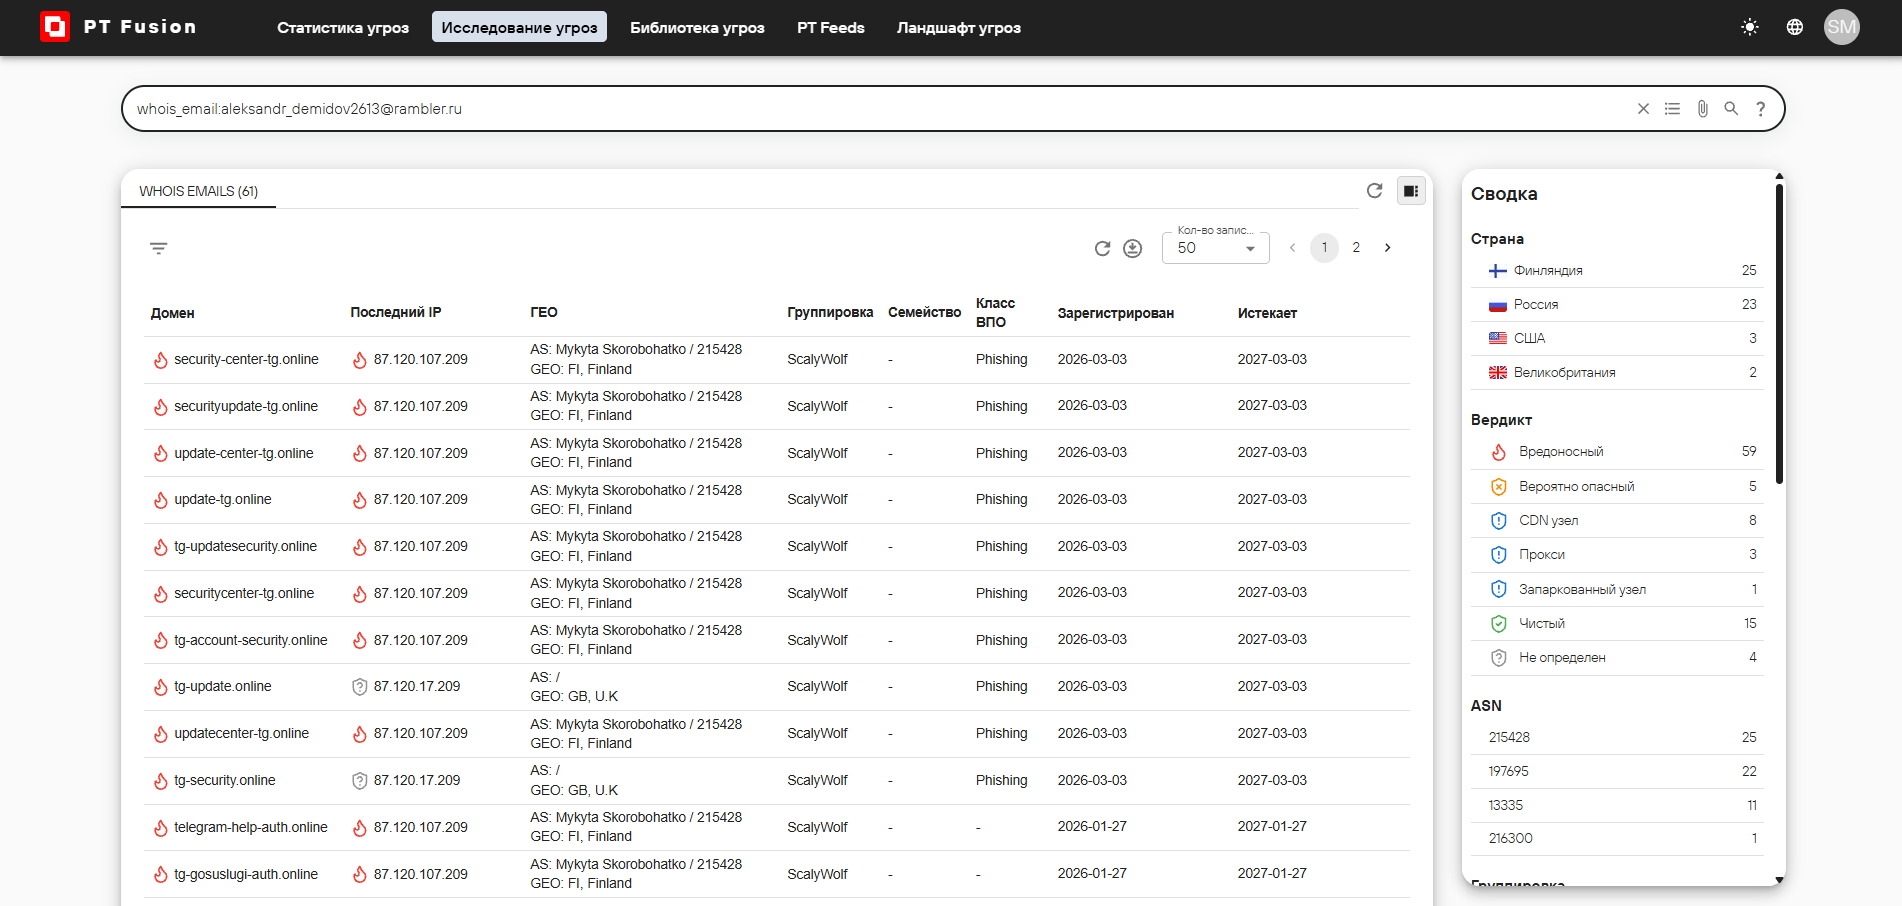
Task: Sort by Домен column header
Action: click(172, 313)
